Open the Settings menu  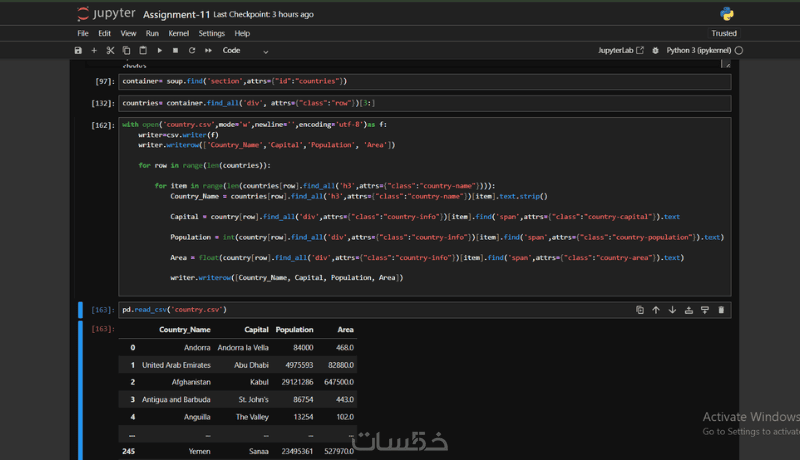tap(212, 33)
